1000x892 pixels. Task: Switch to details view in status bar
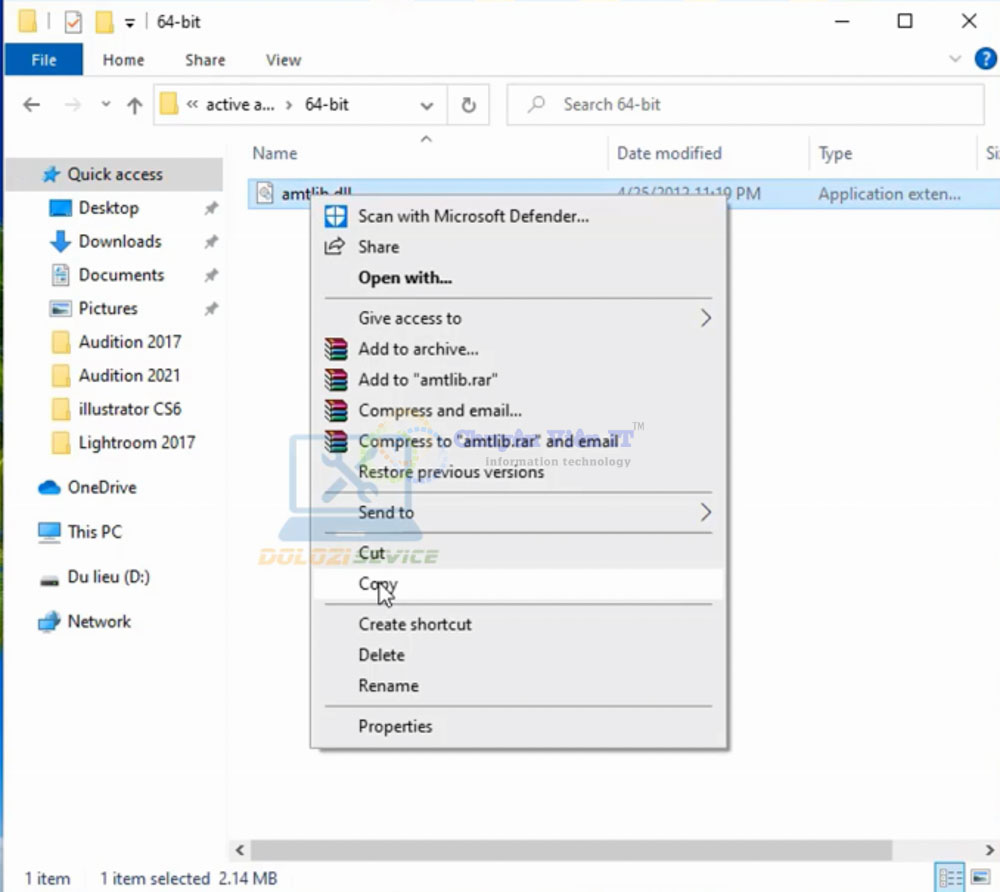(951, 878)
